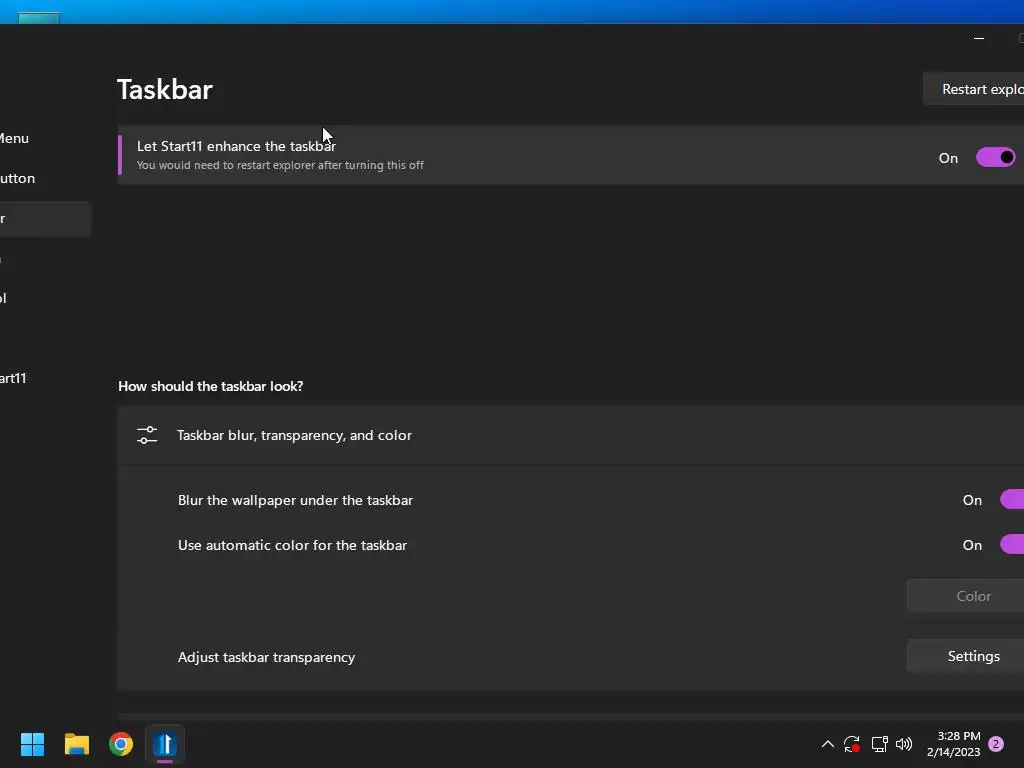Open the Start Menu sidebar item

[x=14, y=138]
